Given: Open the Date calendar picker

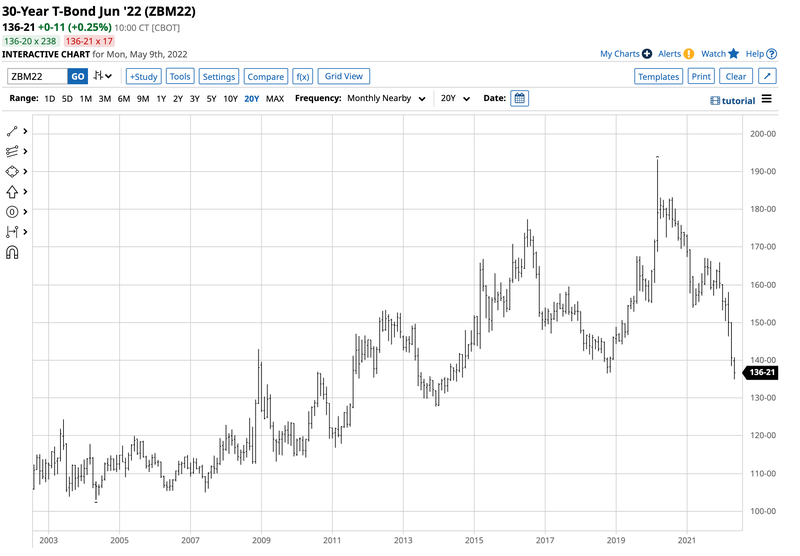Looking at the screenshot, I should pos(519,98).
